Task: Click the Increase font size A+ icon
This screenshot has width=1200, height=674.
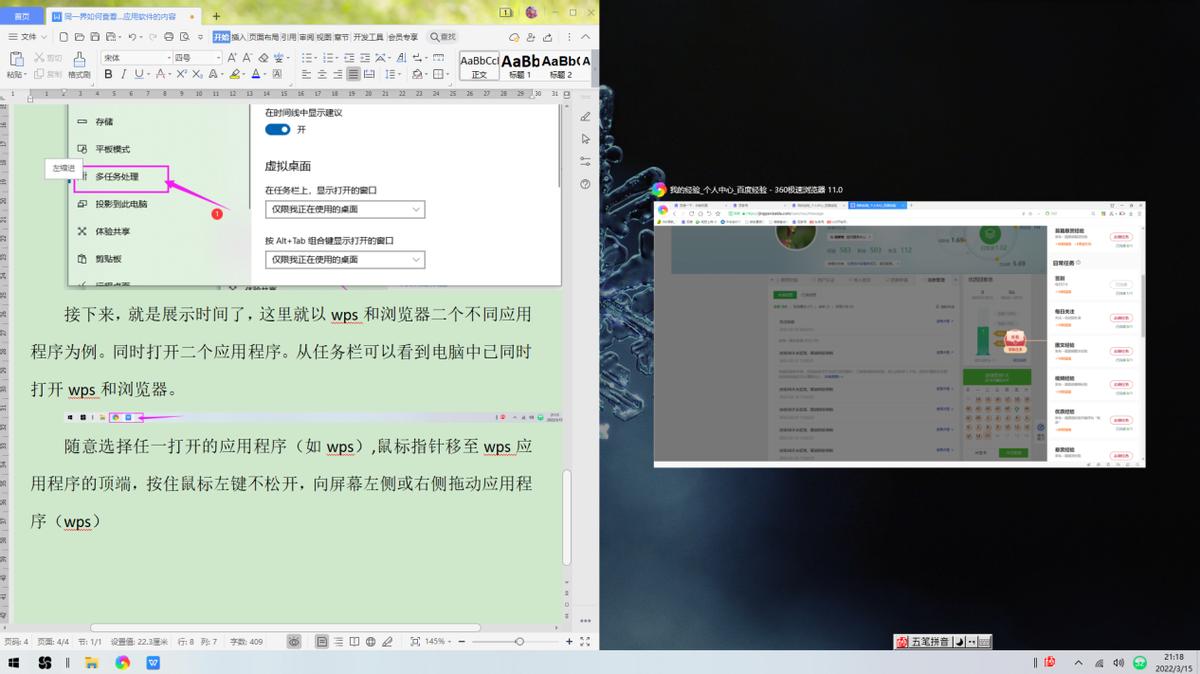Action: [x=232, y=58]
